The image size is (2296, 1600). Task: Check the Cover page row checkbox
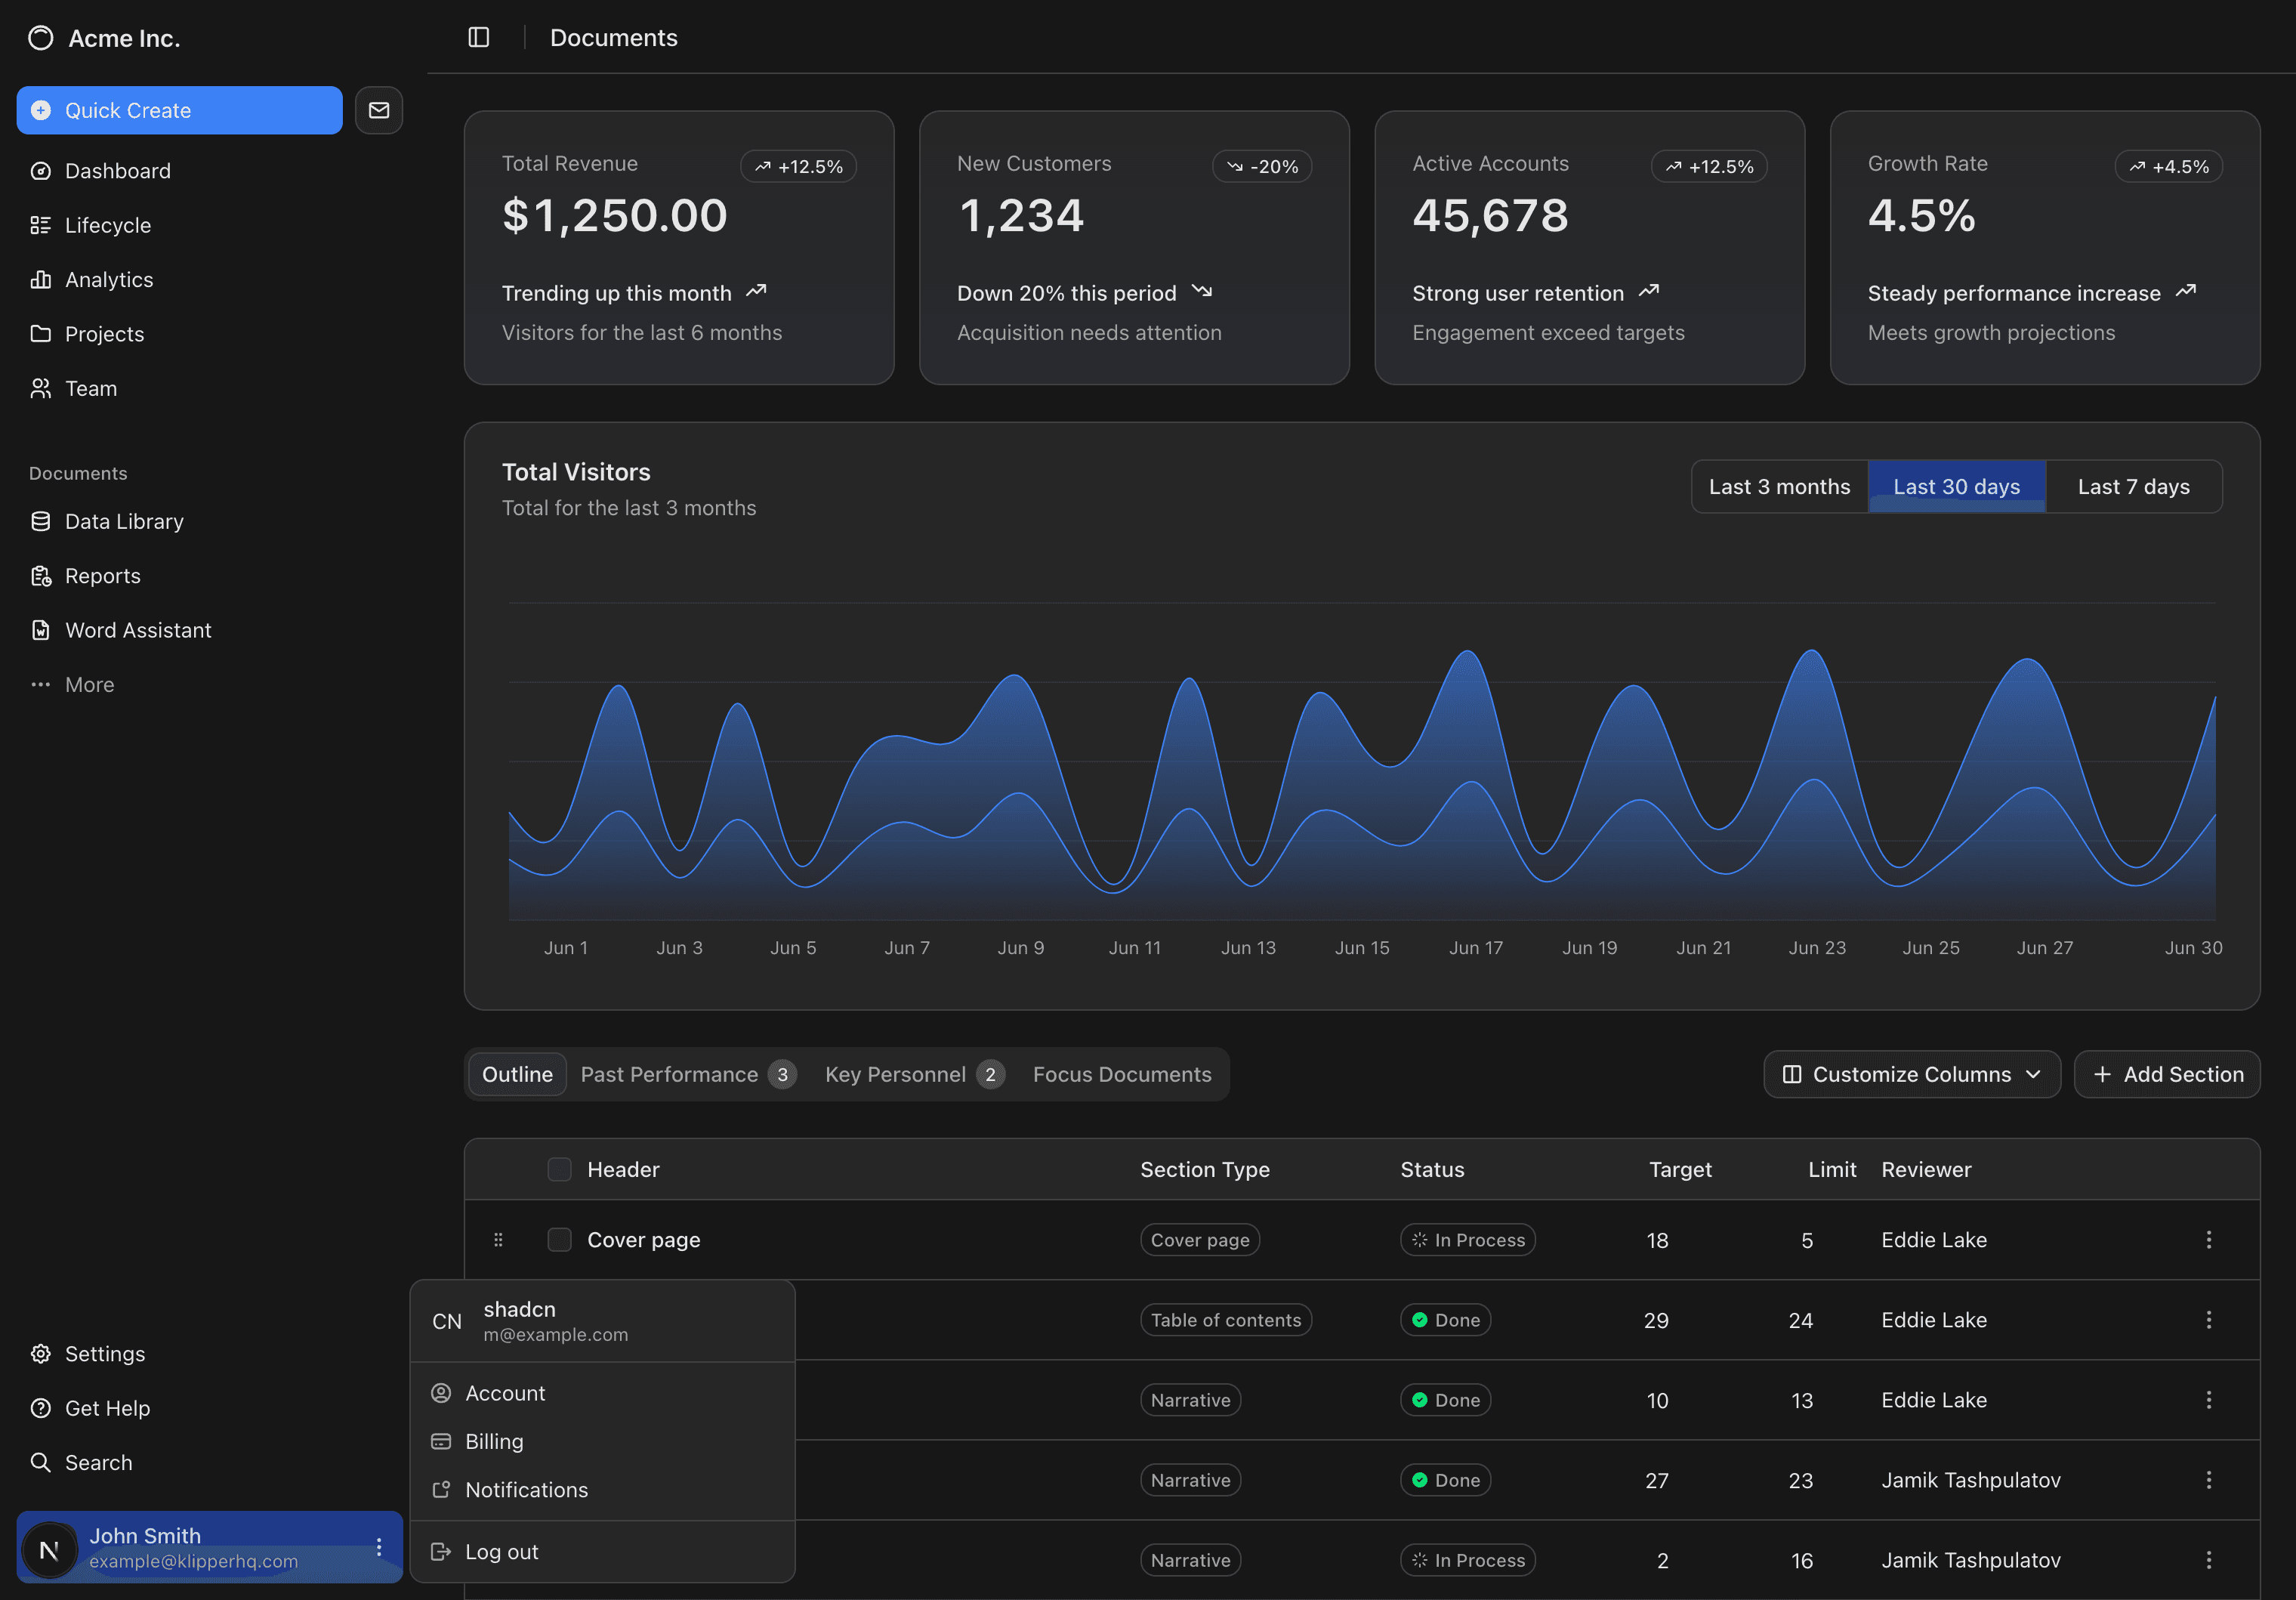[559, 1240]
